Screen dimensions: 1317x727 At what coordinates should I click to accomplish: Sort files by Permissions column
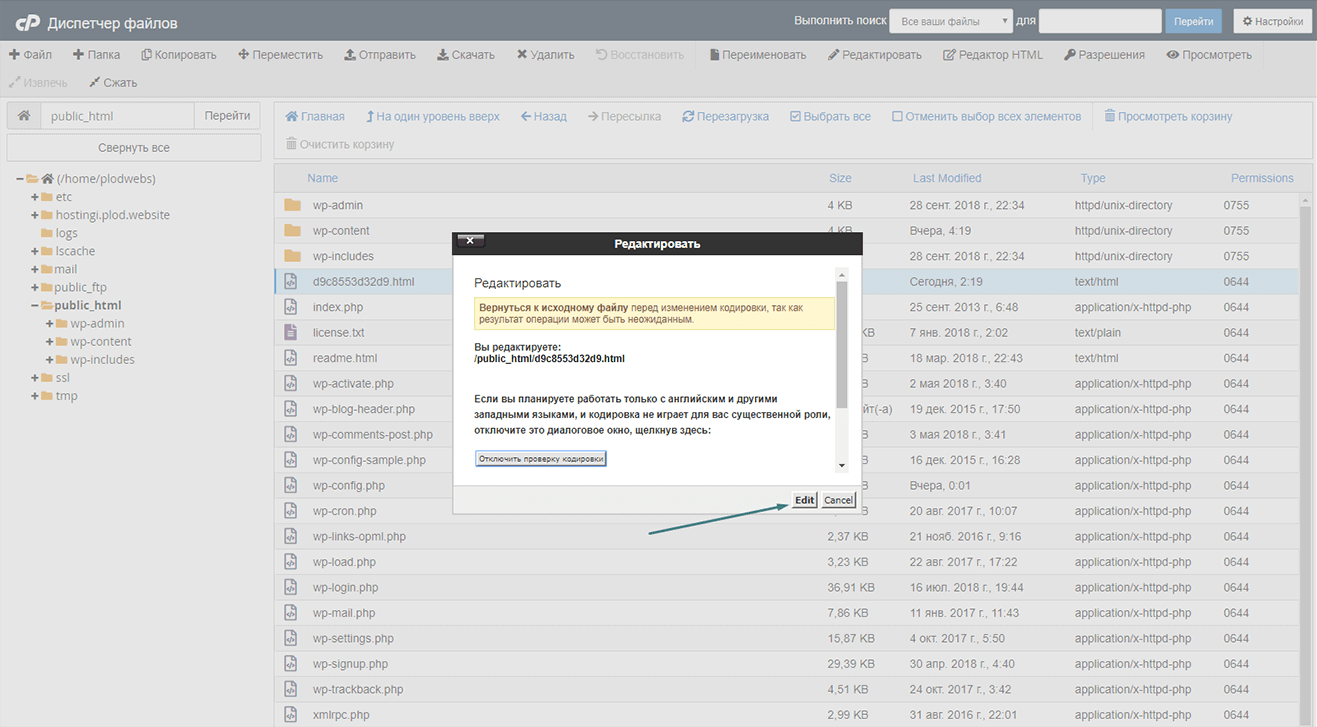(1262, 178)
